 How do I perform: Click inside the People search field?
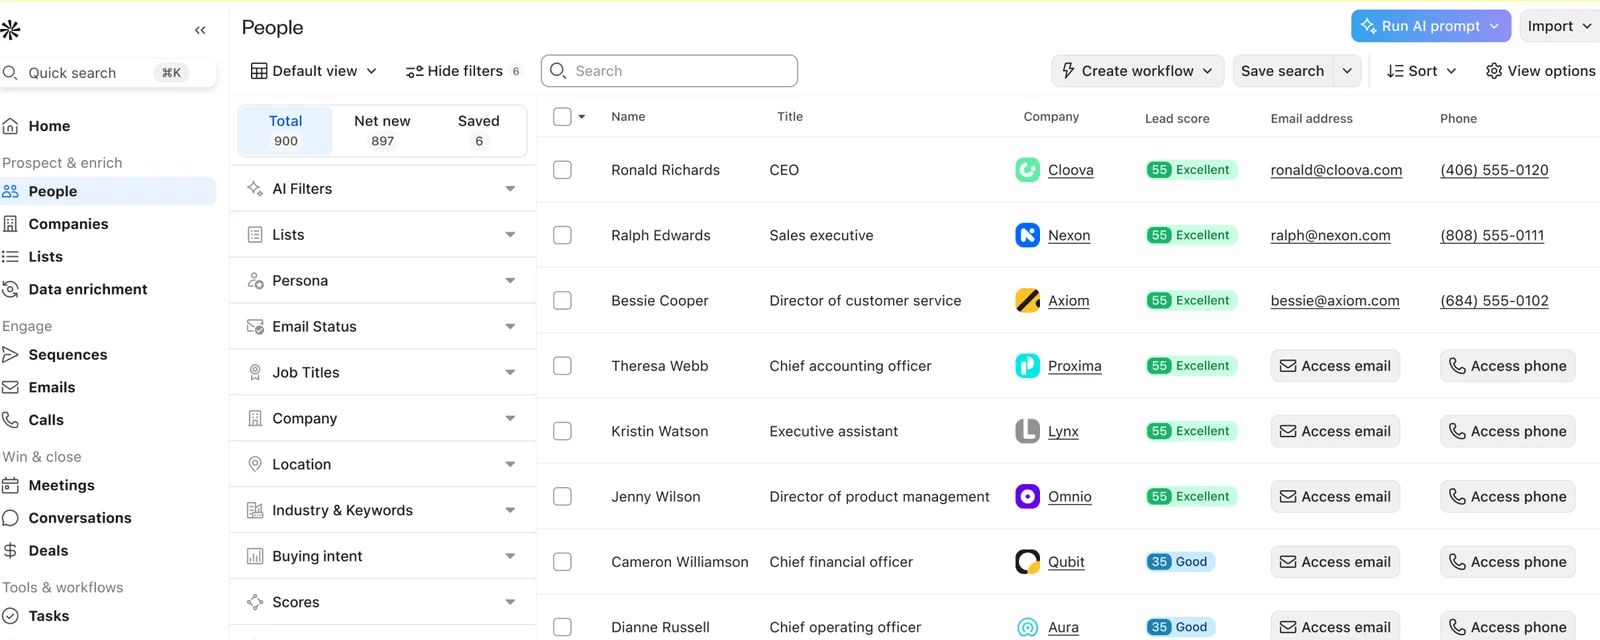pyautogui.click(x=669, y=71)
